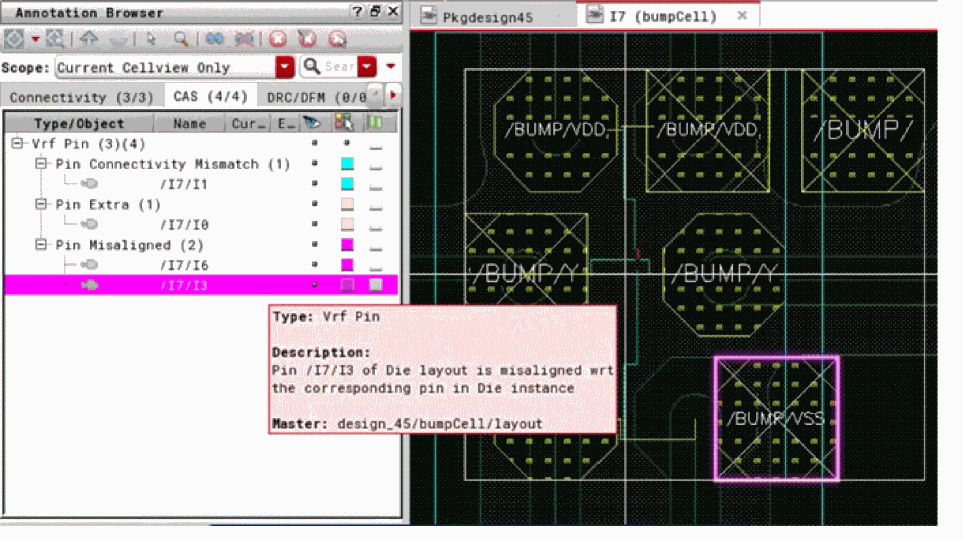963x539 pixels.
Task: Select the /I7/I1 annotation entry
Action: pyautogui.click(x=183, y=184)
